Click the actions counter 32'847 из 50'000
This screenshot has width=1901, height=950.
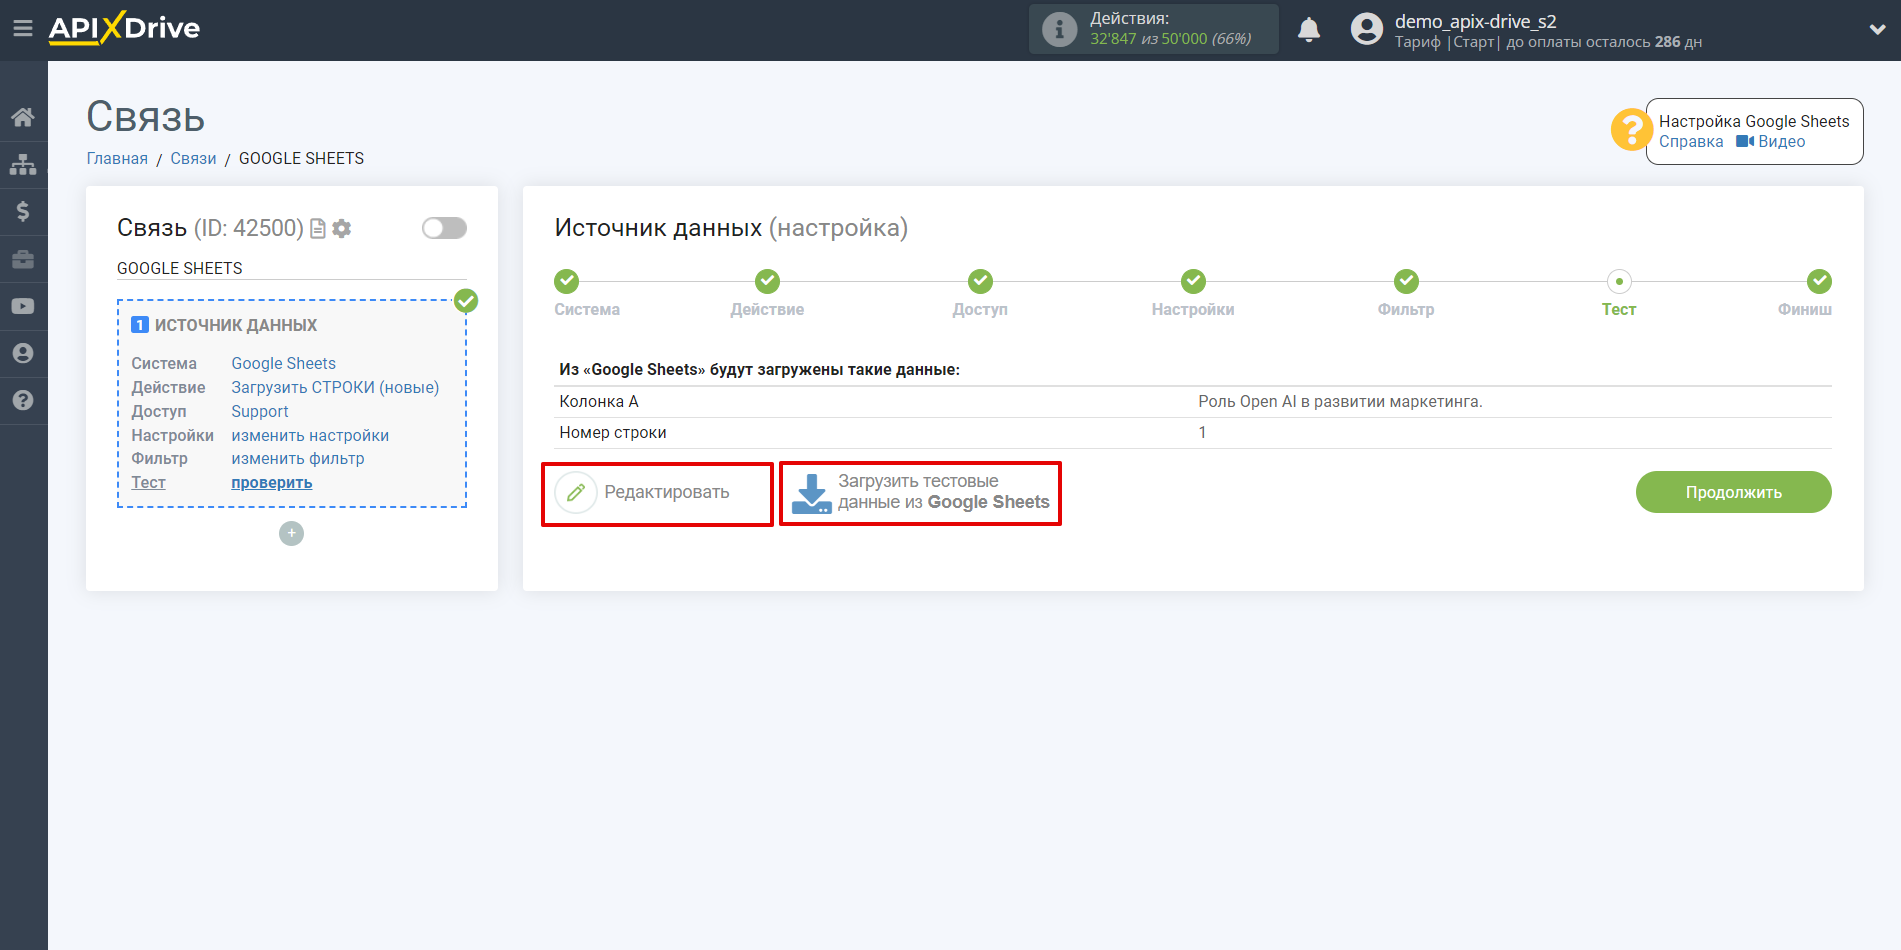[x=1170, y=39]
